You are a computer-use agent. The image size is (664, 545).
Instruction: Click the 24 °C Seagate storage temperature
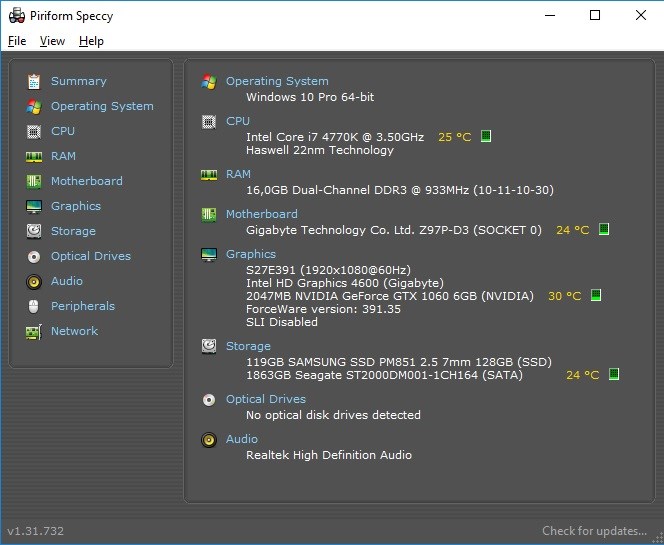(x=583, y=375)
